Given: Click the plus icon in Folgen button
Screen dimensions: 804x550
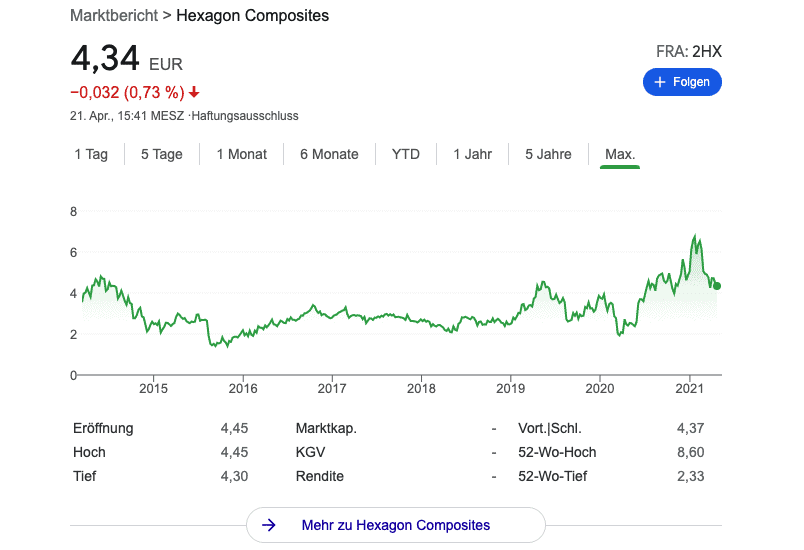Looking at the screenshot, I should click(660, 82).
